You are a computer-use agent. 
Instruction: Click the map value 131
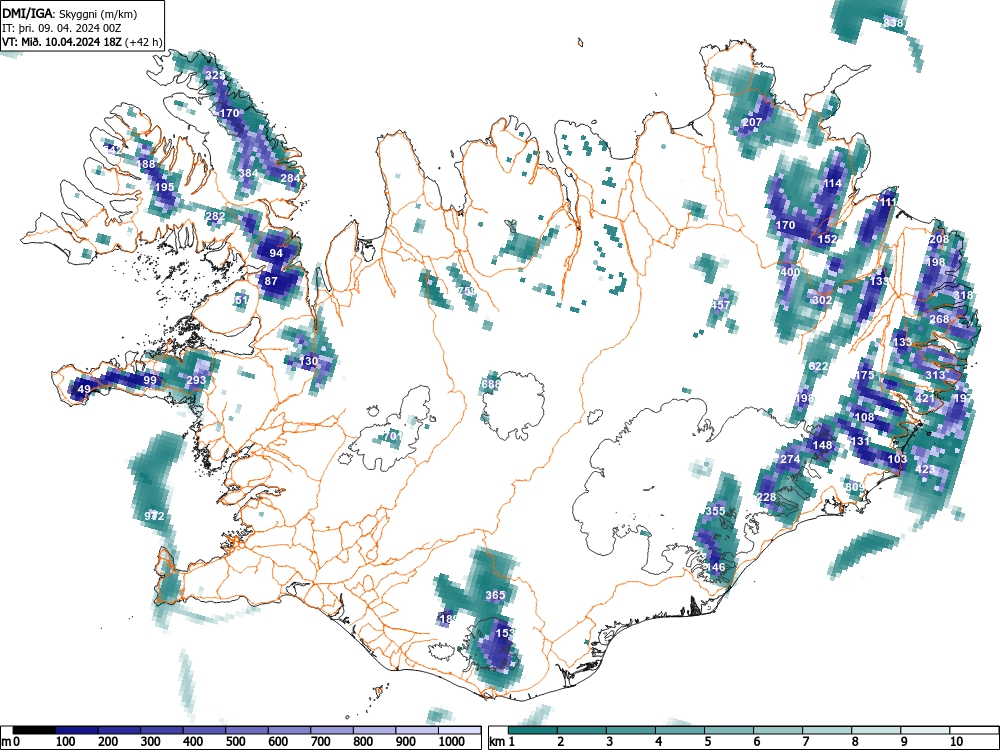[x=860, y=441]
